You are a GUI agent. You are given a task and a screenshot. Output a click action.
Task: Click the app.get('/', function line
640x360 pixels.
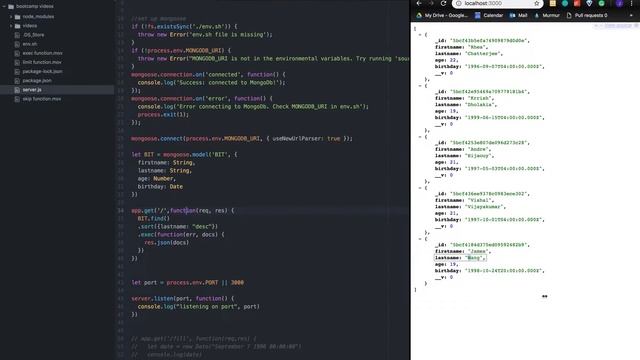click(183, 211)
